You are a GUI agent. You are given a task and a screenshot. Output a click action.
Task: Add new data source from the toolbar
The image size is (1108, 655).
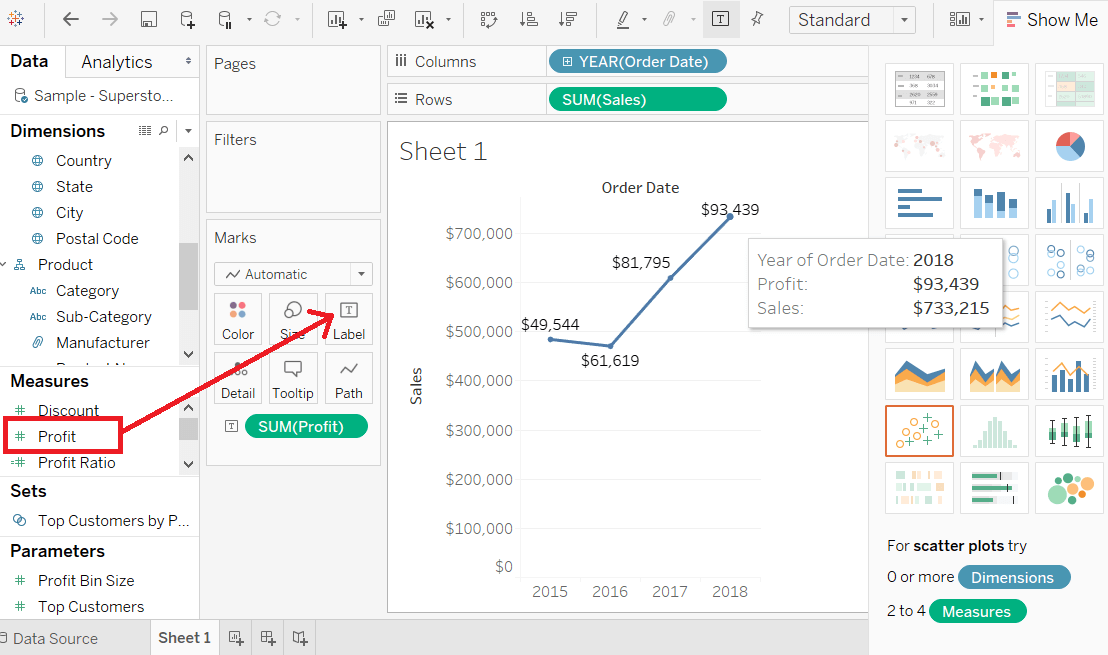[187, 20]
